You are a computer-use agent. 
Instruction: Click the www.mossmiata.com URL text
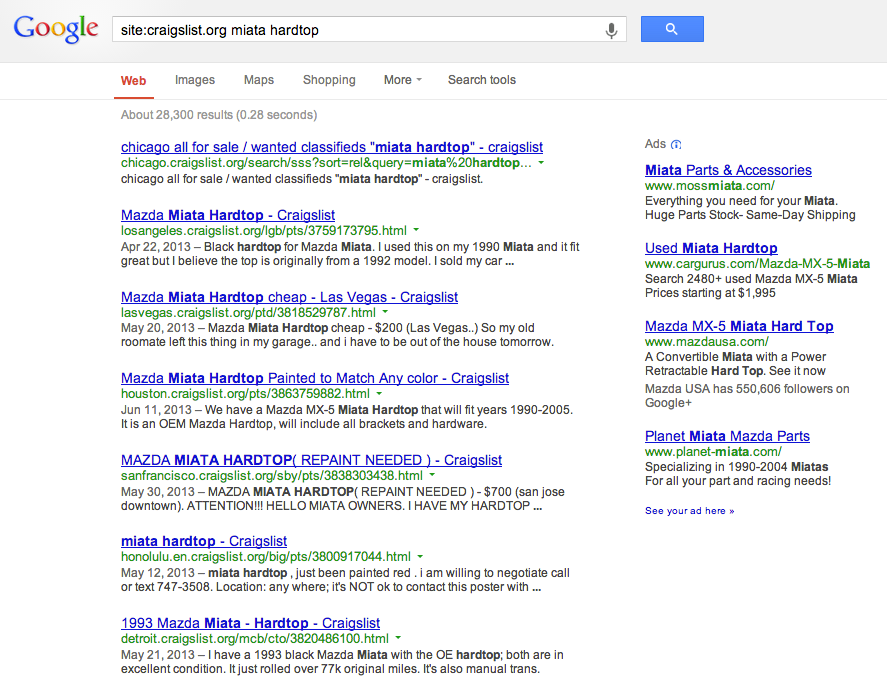(709, 186)
